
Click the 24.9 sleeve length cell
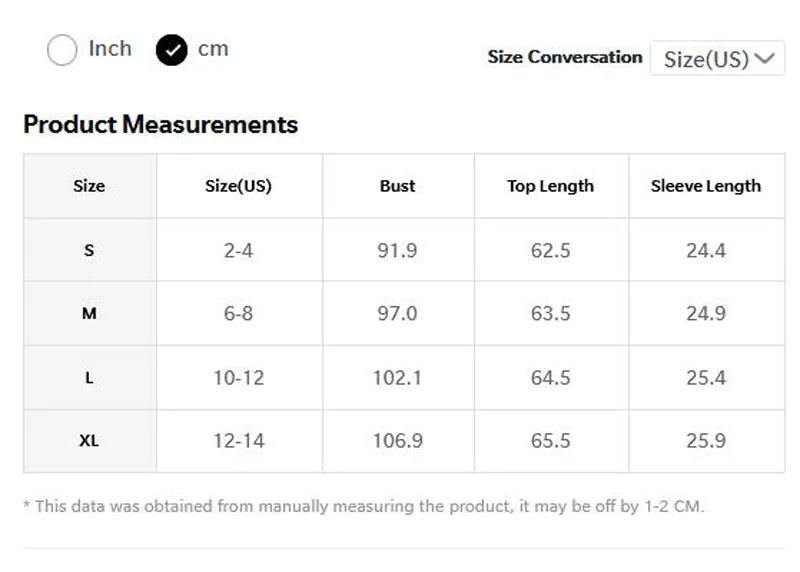(x=705, y=314)
